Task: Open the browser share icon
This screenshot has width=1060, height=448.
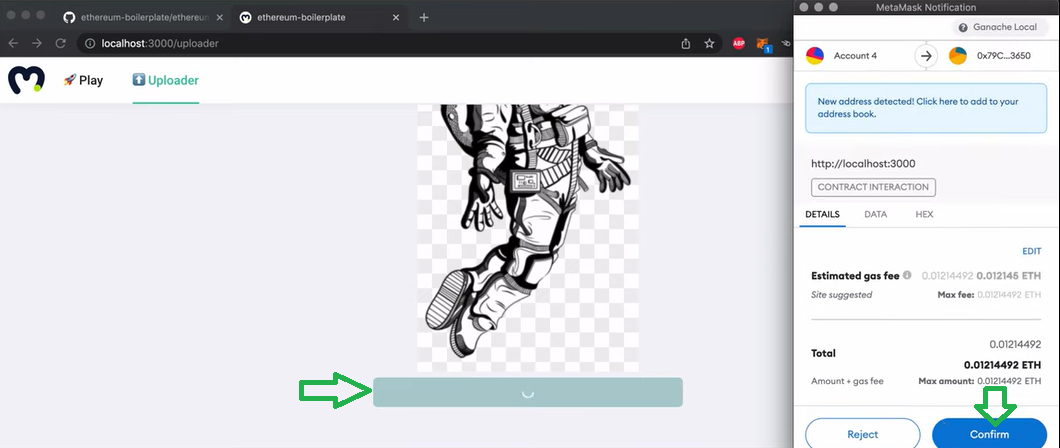Action: pyautogui.click(x=685, y=43)
